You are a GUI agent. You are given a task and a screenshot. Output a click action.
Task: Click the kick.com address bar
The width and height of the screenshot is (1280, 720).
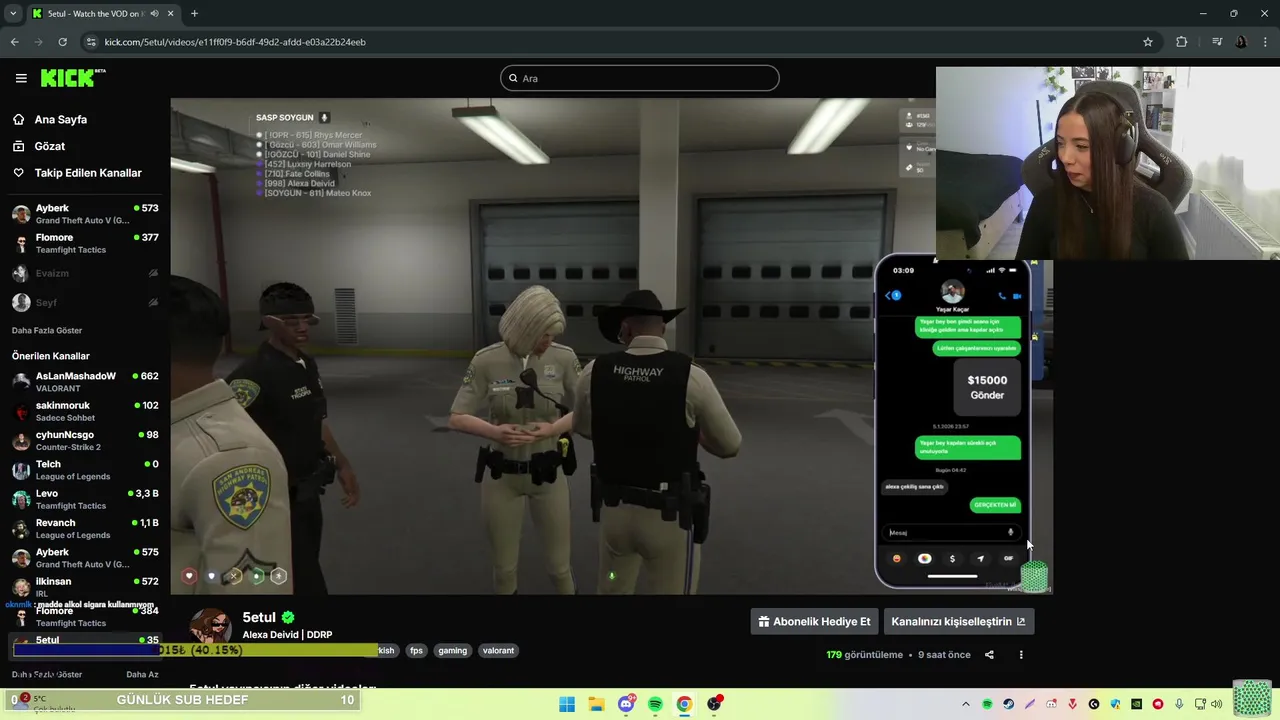pyautogui.click(x=620, y=42)
